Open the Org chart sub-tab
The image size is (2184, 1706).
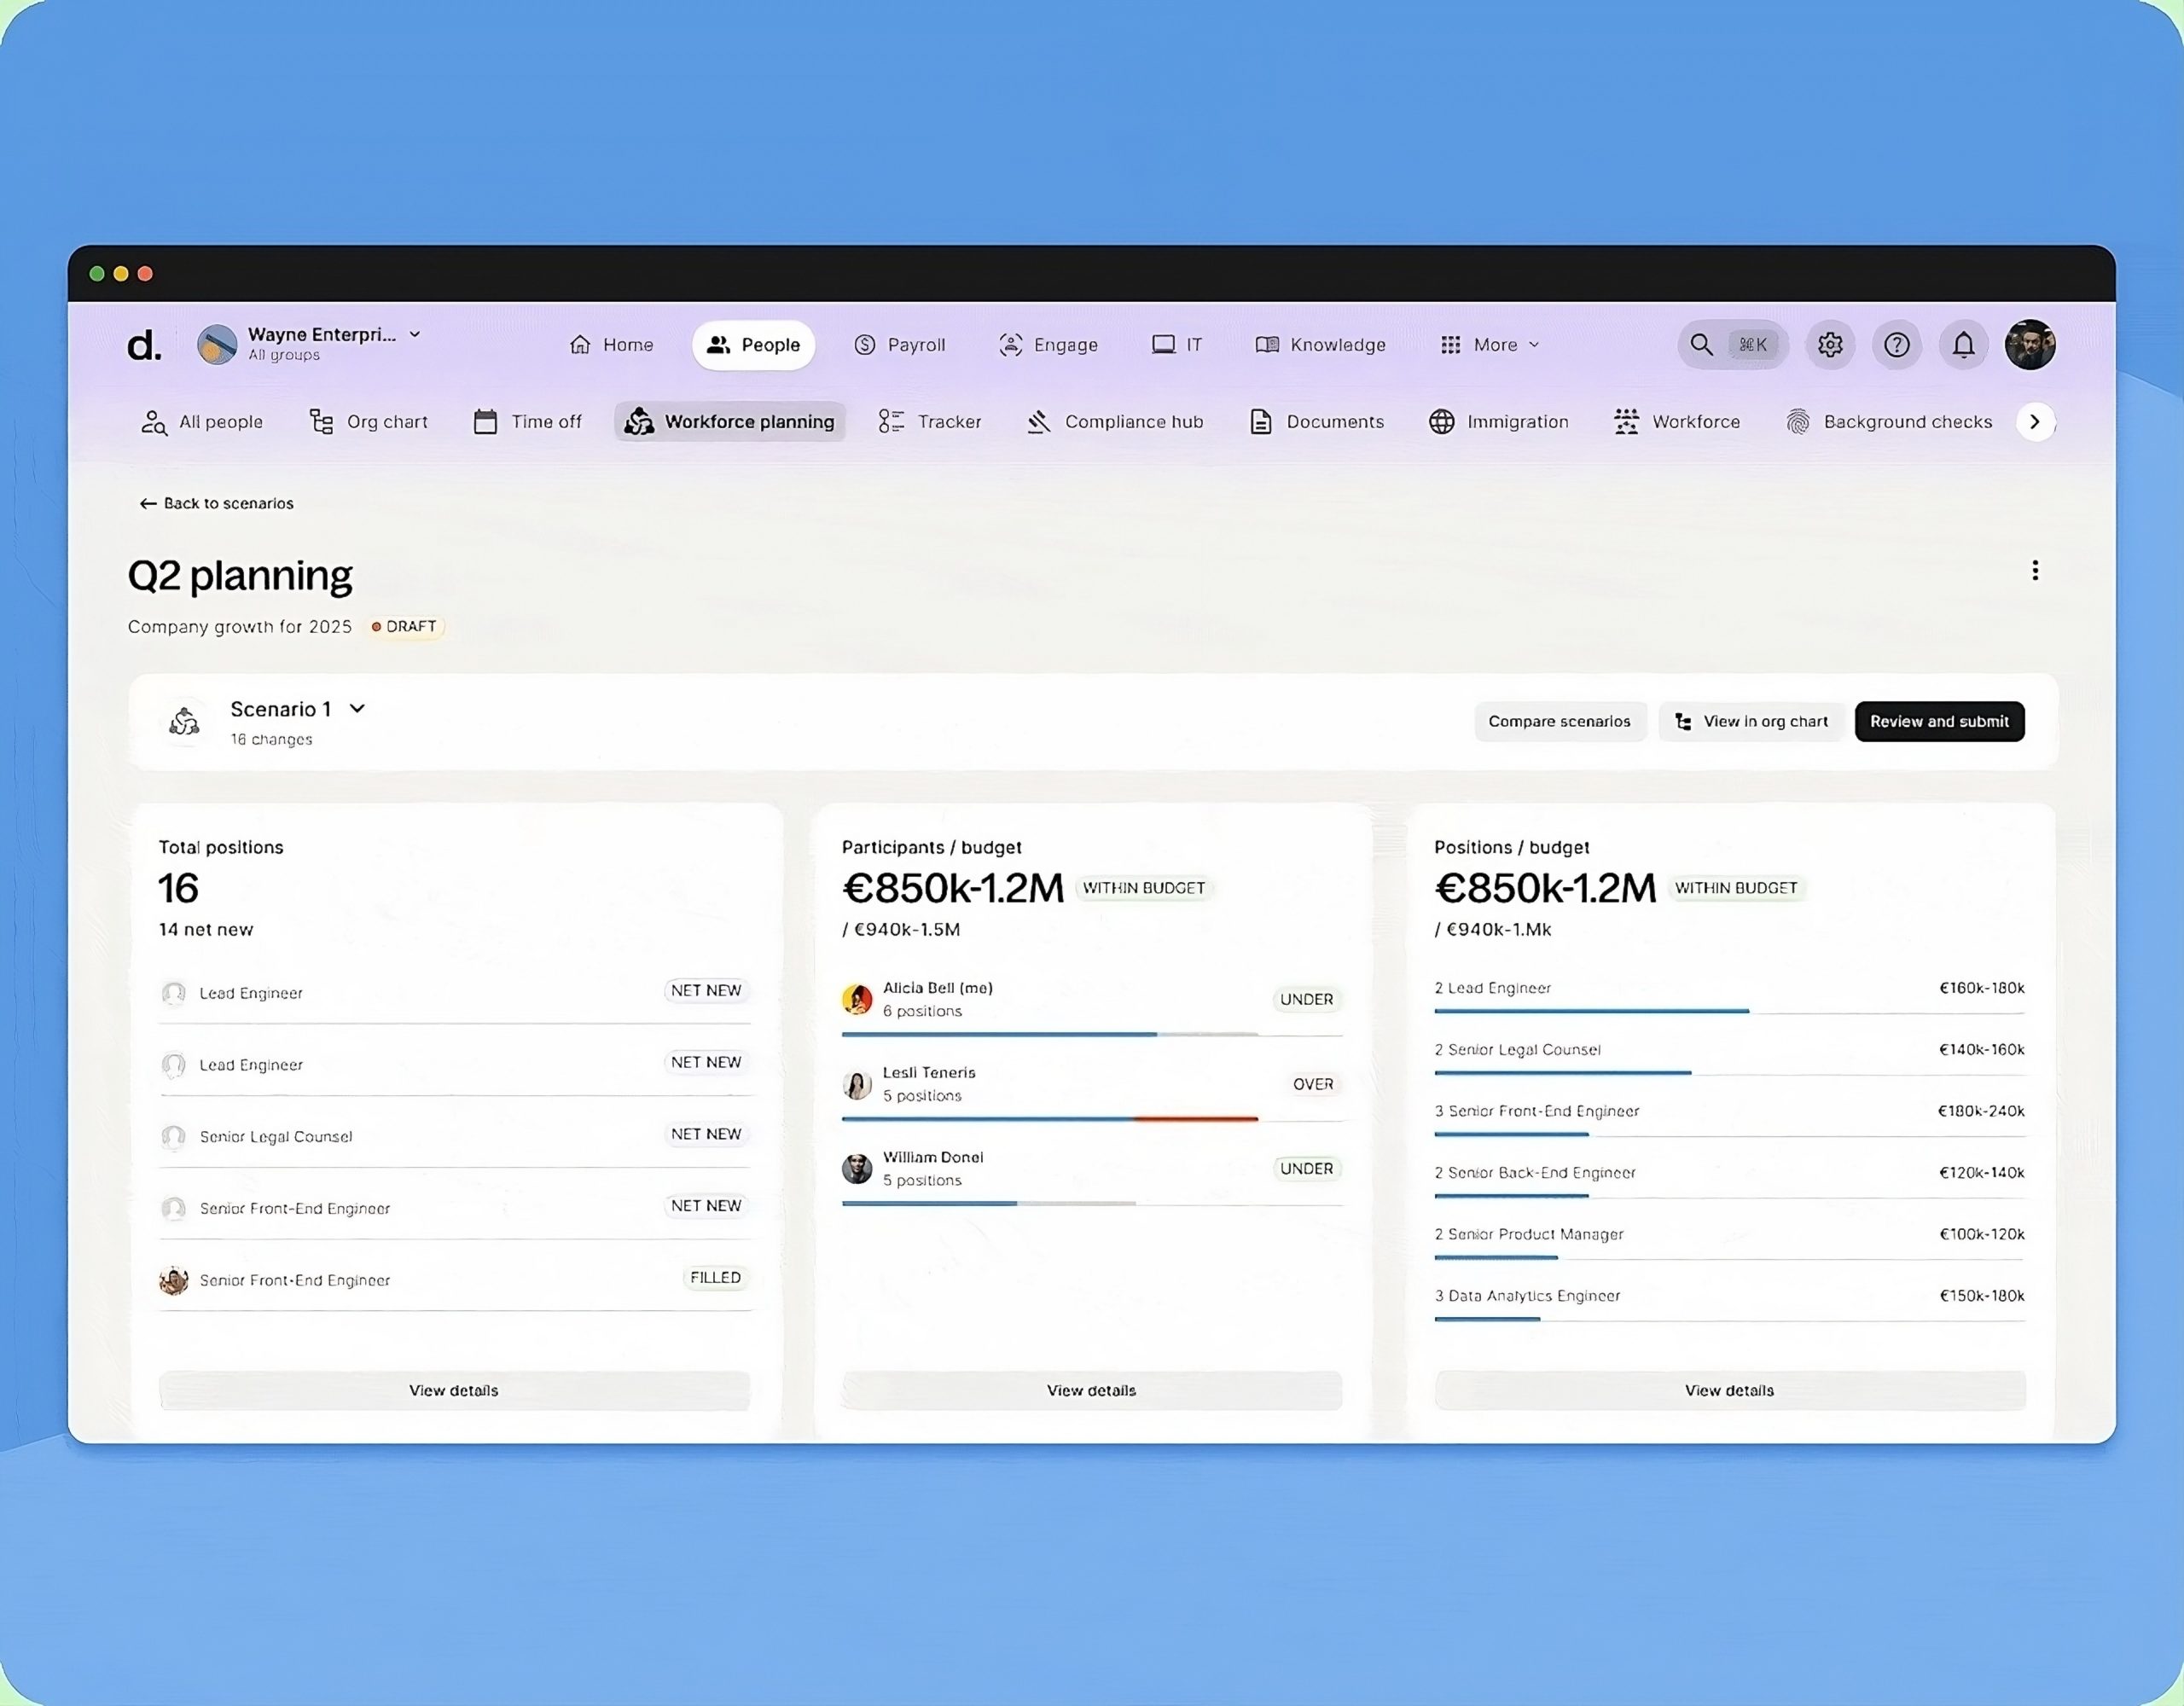click(x=368, y=422)
